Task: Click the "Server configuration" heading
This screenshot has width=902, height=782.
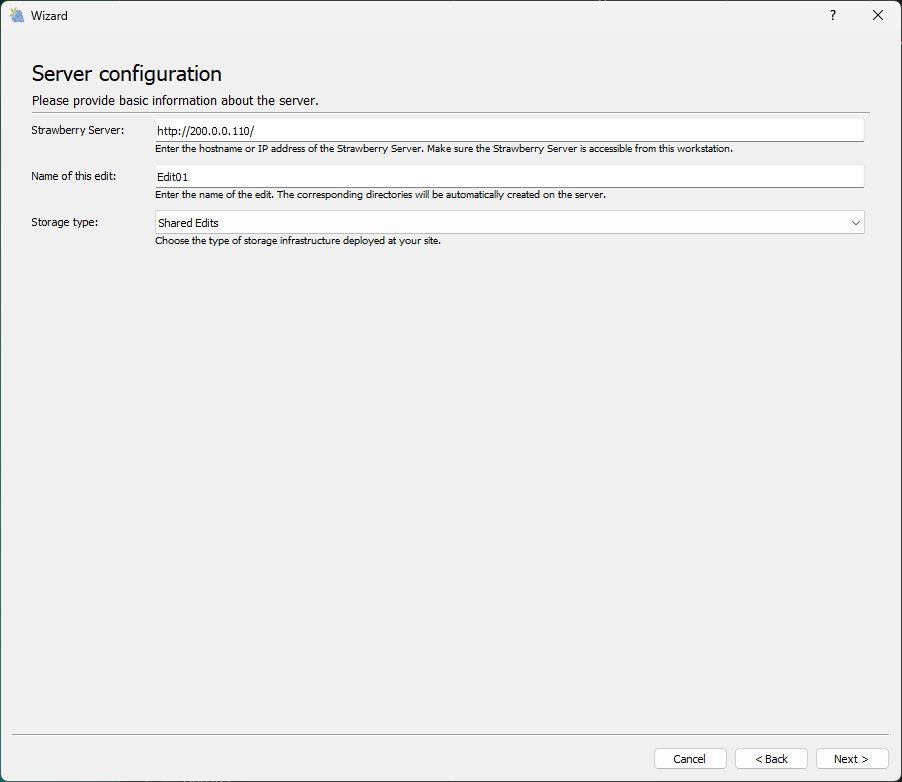Action: [x=127, y=74]
